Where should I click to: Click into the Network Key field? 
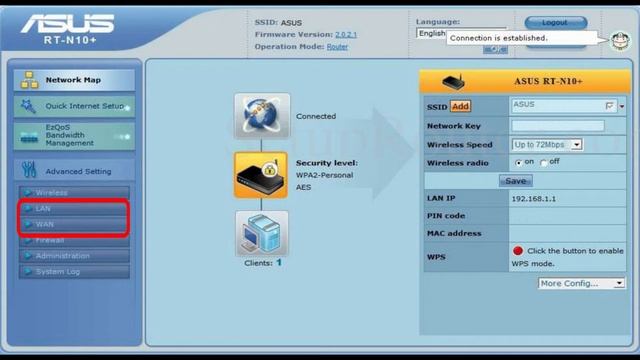558,126
